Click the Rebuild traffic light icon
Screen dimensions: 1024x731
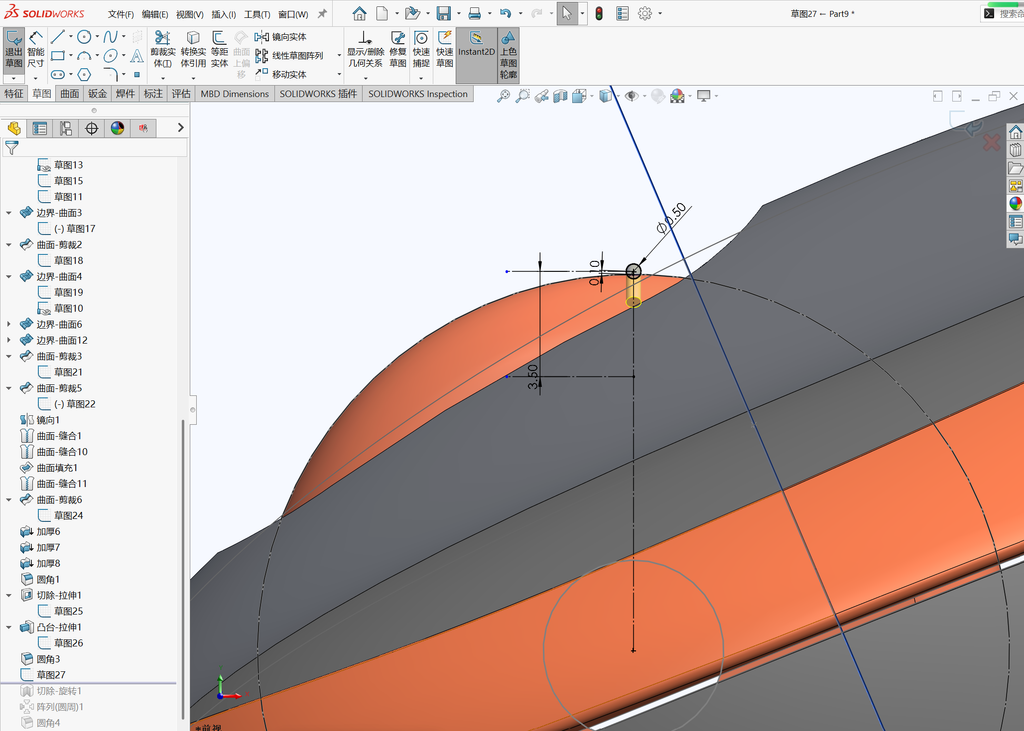click(599, 13)
